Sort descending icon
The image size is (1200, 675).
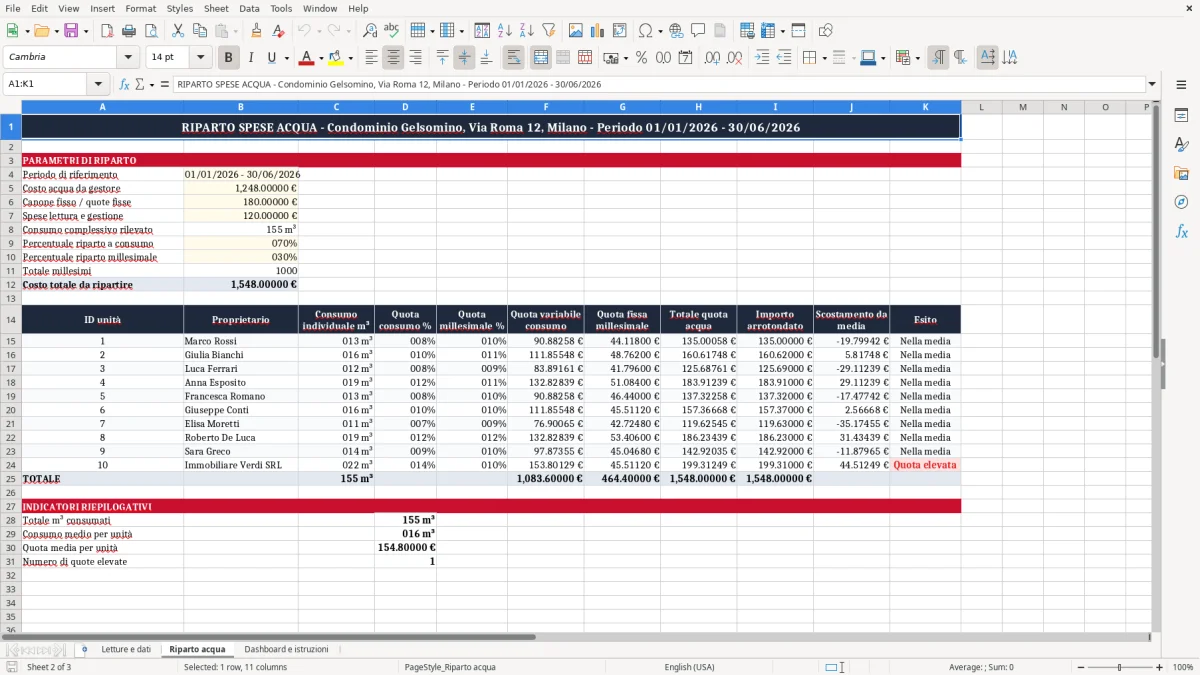tap(526, 31)
